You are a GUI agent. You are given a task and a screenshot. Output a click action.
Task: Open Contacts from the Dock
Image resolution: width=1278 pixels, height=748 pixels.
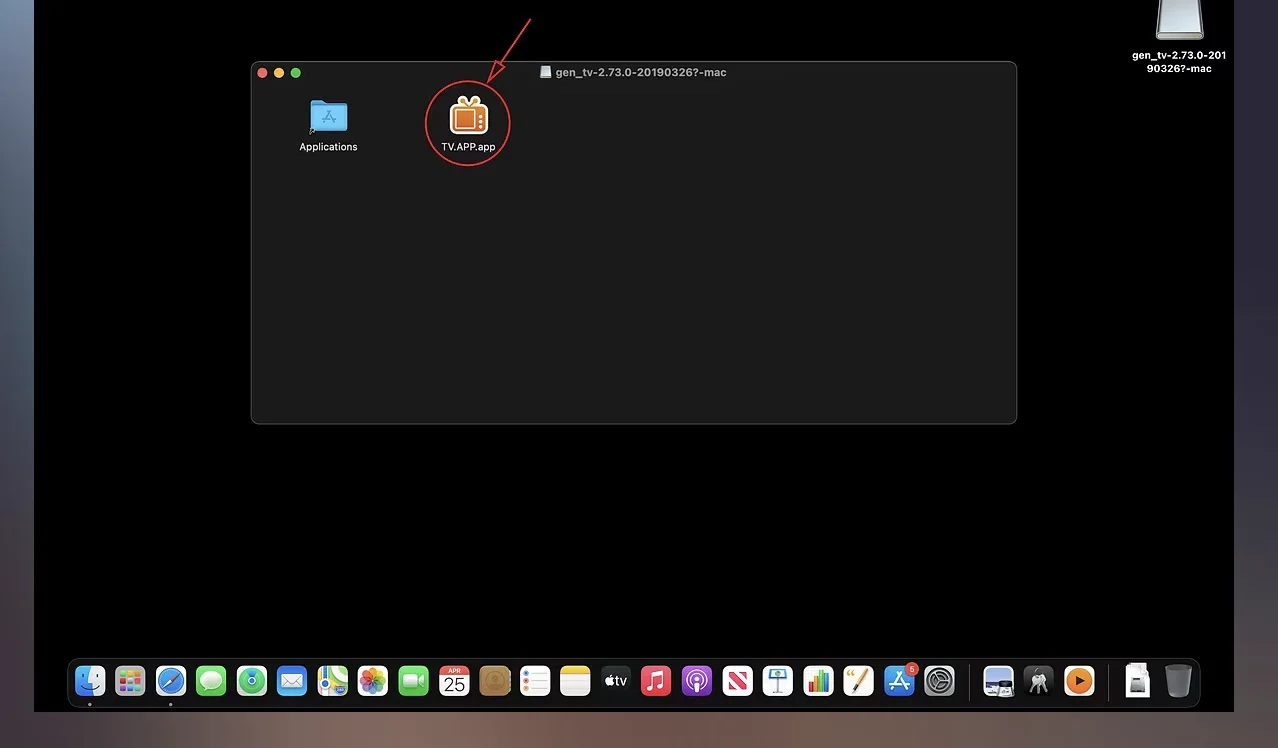click(x=495, y=681)
